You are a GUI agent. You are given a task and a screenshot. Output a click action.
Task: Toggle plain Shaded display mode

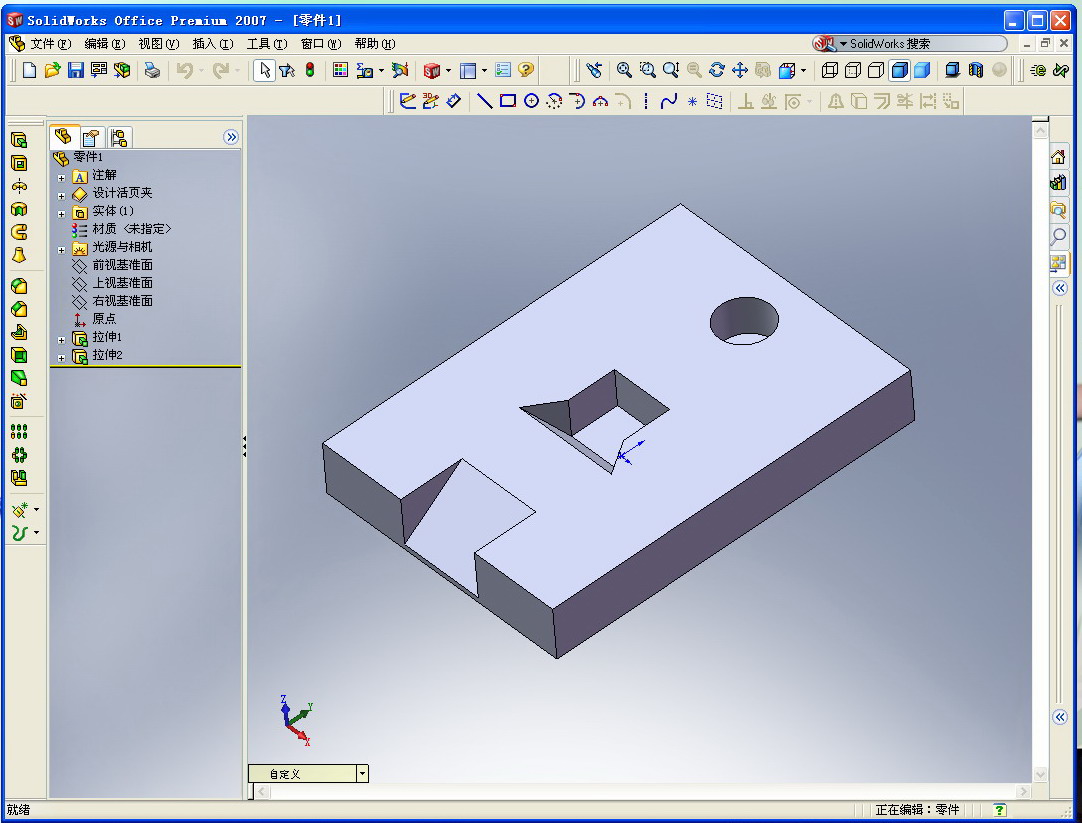pyautogui.click(x=922, y=70)
